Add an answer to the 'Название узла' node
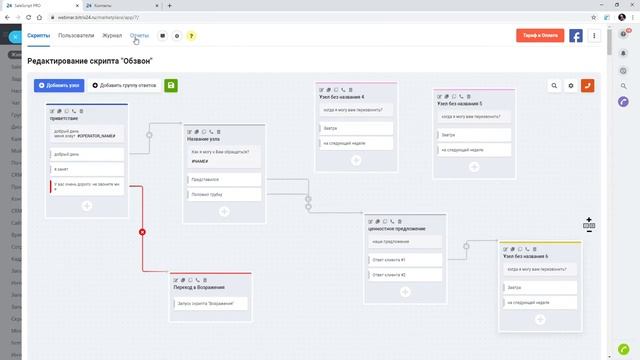 coord(224,211)
